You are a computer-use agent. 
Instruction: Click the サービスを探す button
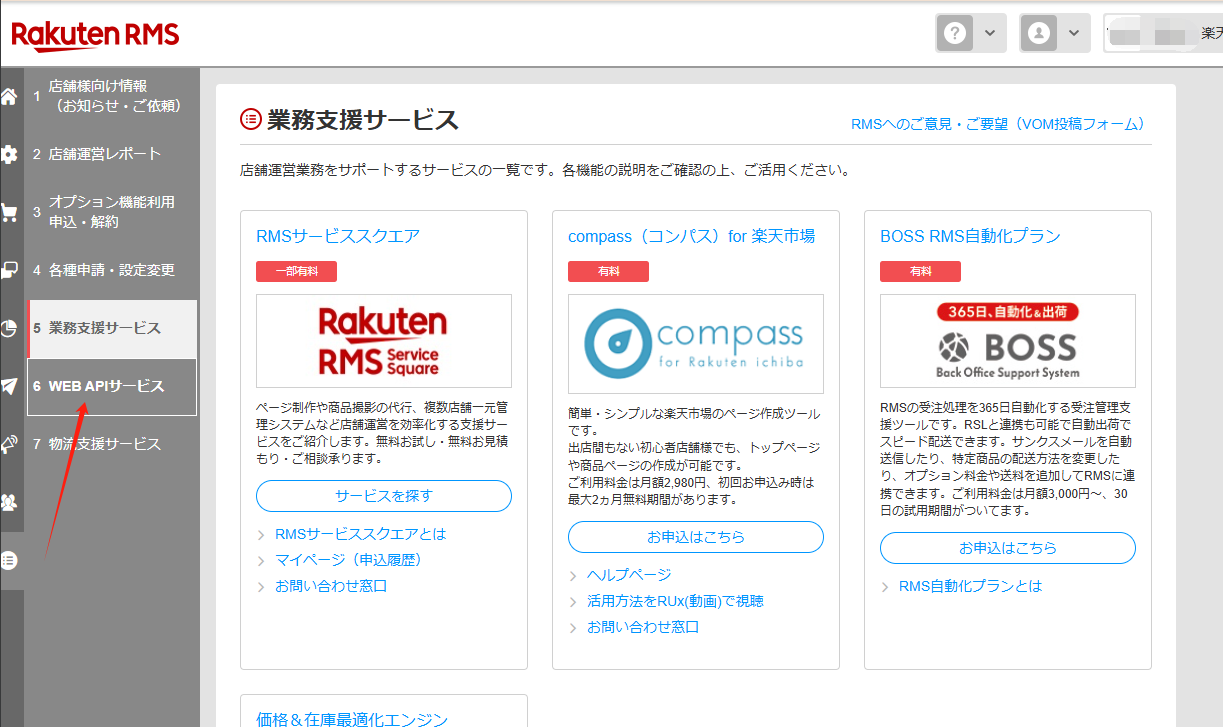pos(384,496)
